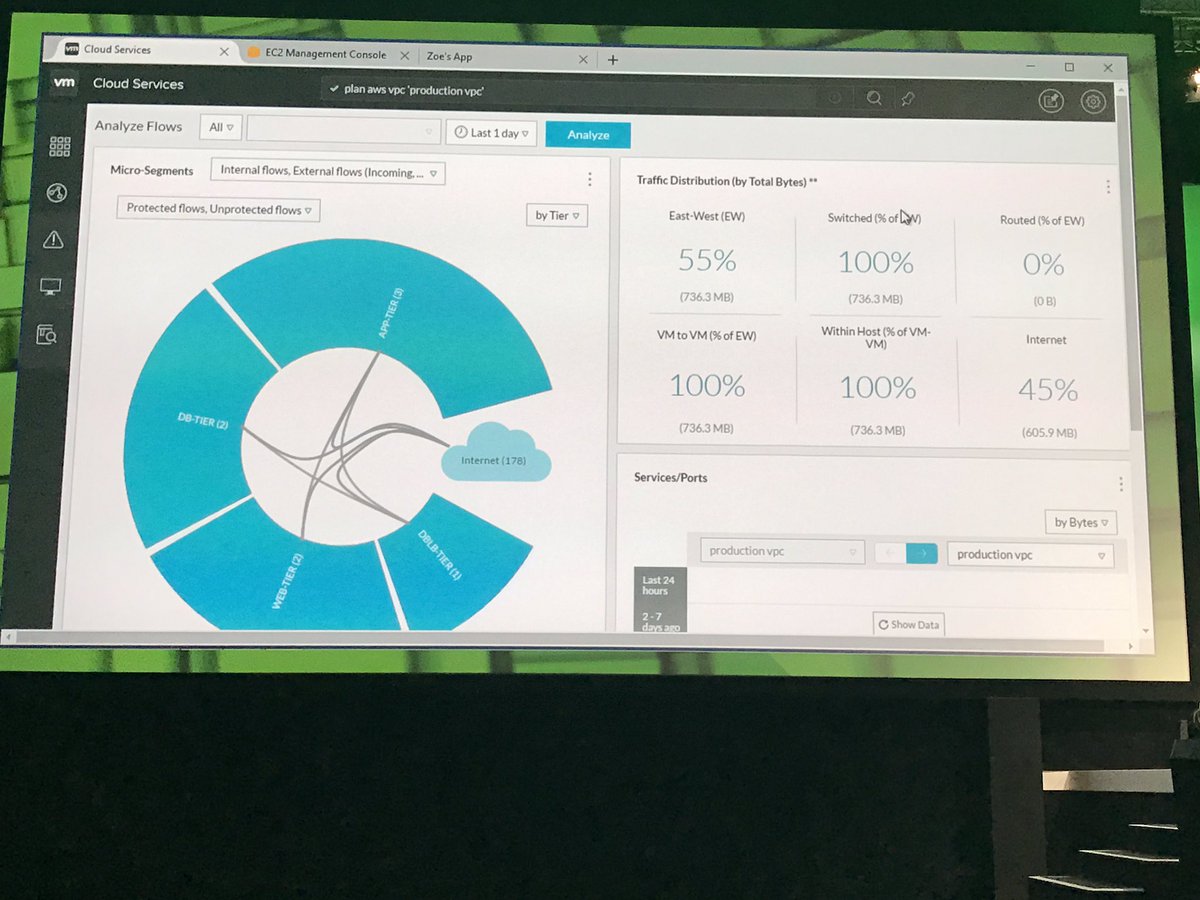Click the blue right arrow direction toggle
Image resolution: width=1200 pixels, height=900 pixels.
pos(922,554)
